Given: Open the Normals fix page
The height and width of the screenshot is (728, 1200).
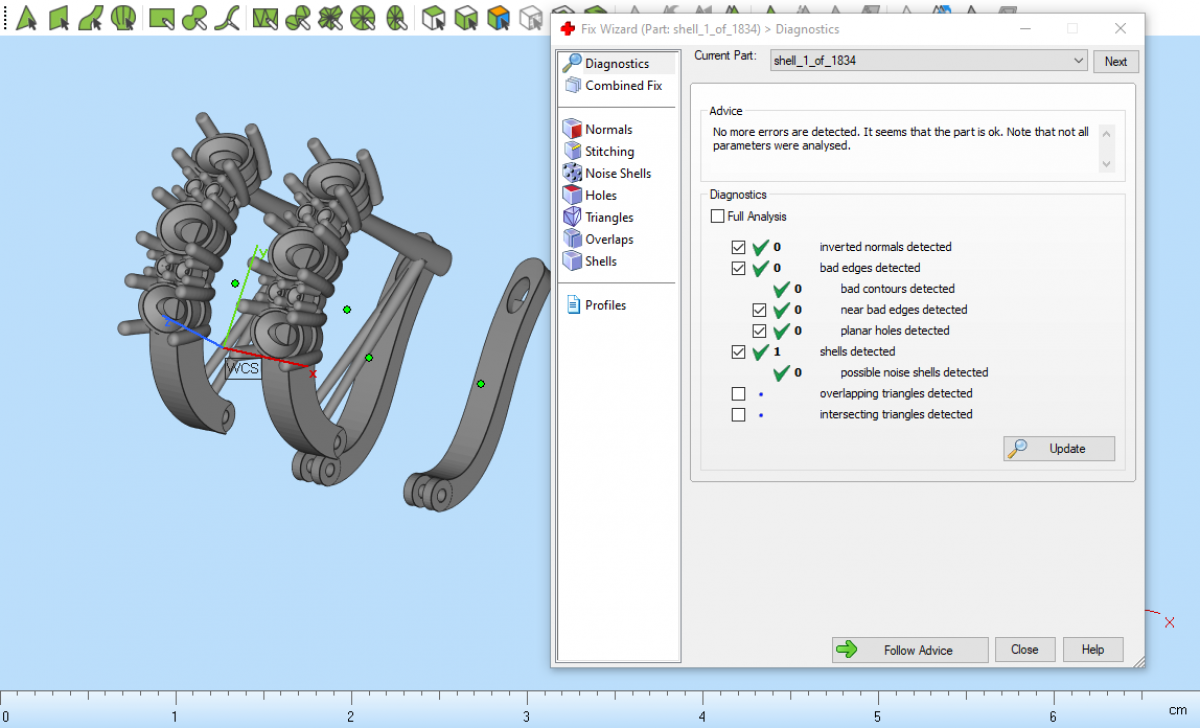Looking at the screenshot, I should click(608, 129).
